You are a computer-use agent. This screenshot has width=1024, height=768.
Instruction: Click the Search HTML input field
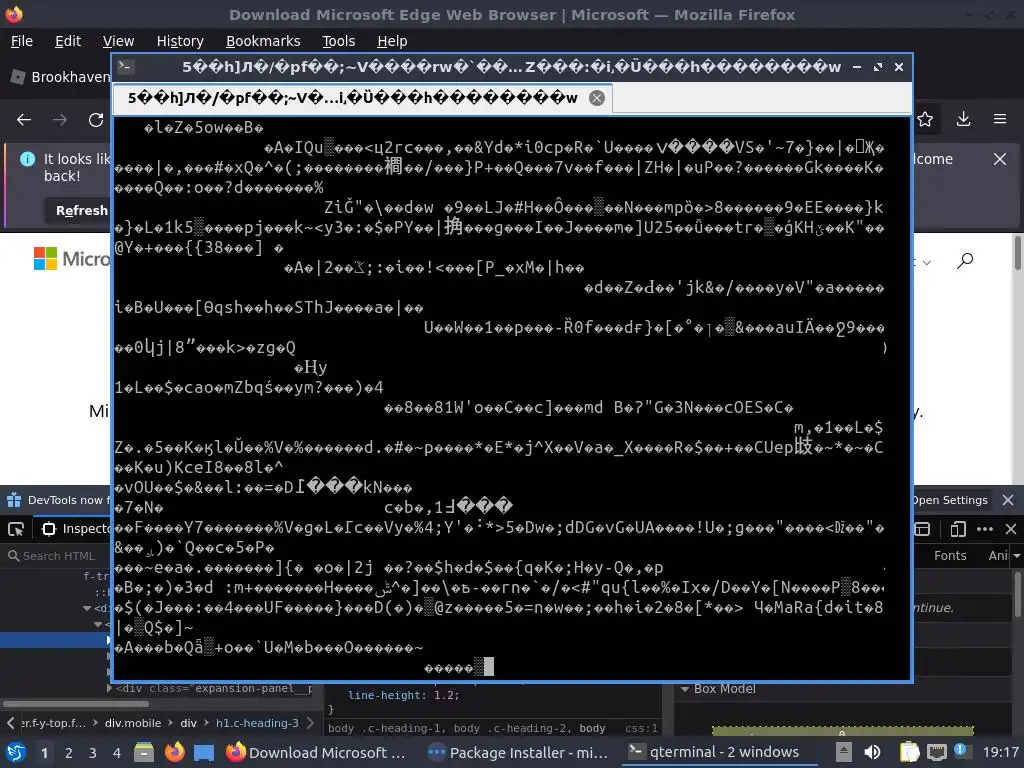click(x=57, y=556)
